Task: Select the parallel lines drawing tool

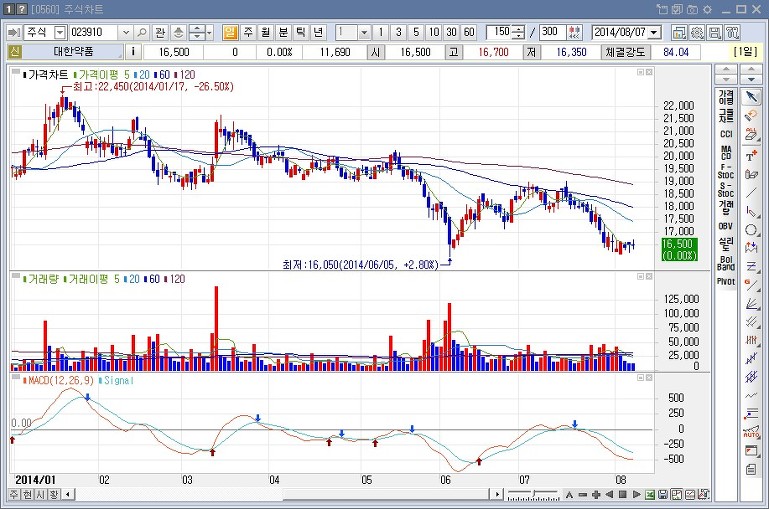Action: [x=751, y=322]
